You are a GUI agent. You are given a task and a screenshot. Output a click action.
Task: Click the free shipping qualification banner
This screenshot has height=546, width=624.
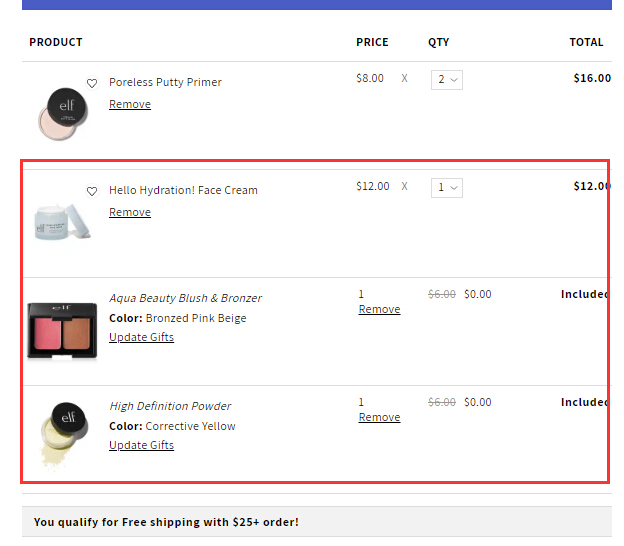point(166,522)
